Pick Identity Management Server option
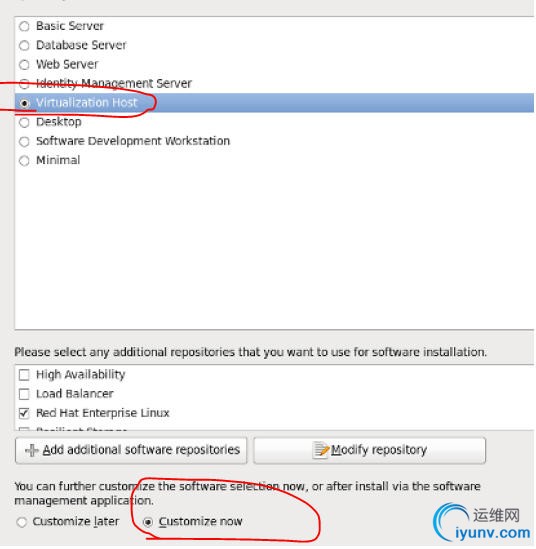 pos(24,84)
